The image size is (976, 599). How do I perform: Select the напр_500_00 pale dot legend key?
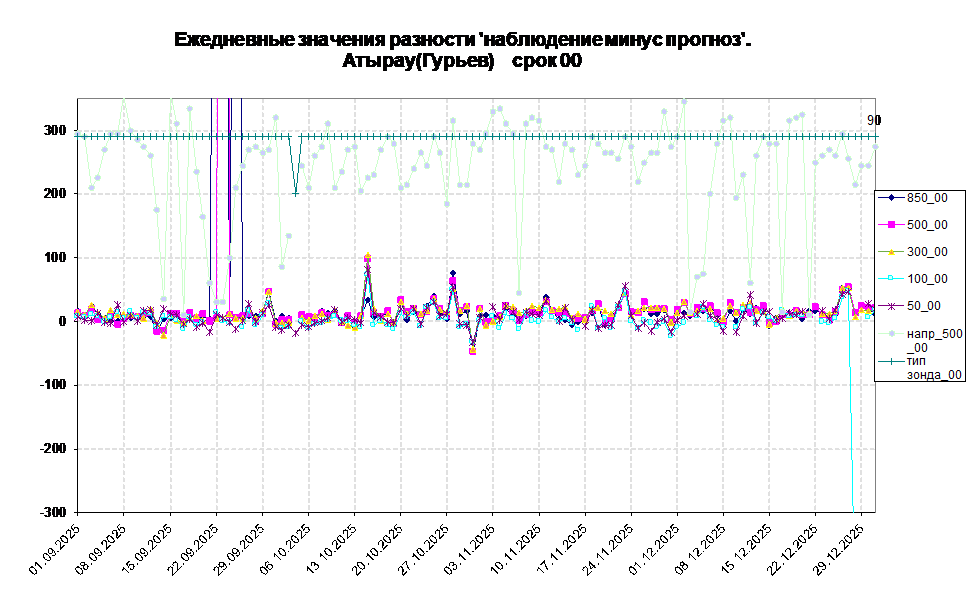click(x=891, y=333)
